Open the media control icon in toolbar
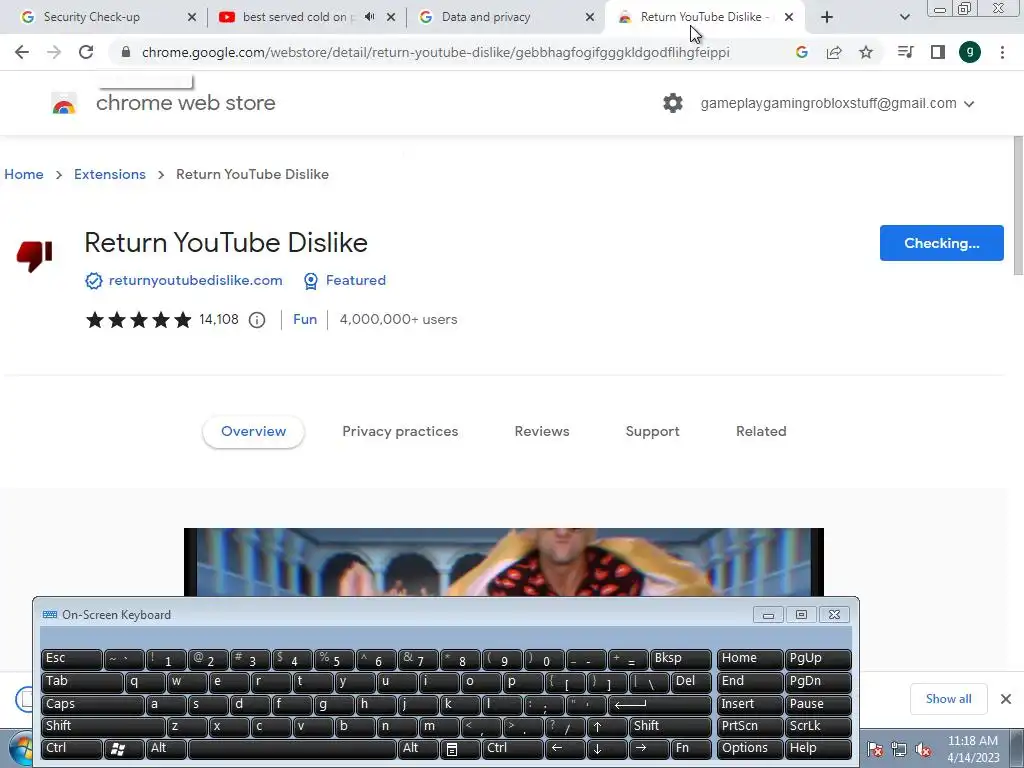This screenshot has height=768, width=1024. pos(906,52)
